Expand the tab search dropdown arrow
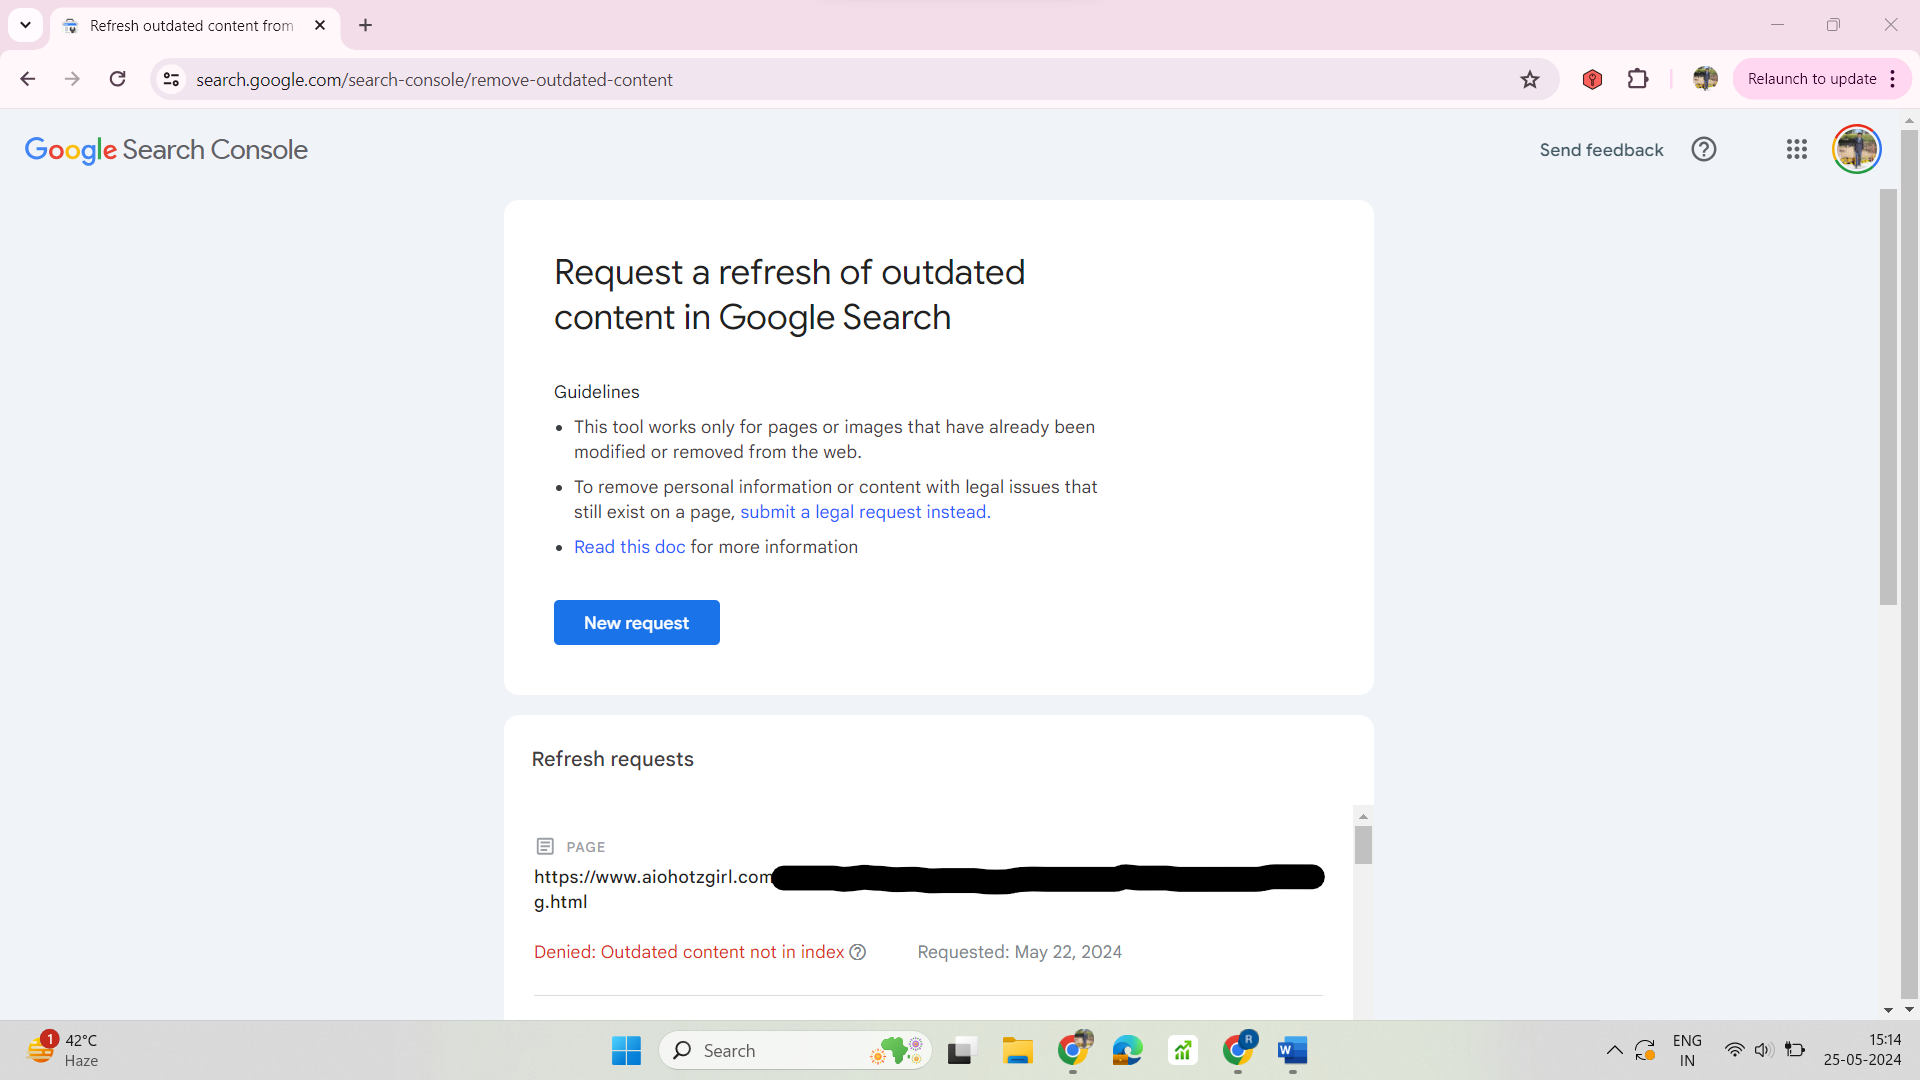This screenshot has height=1080, width=1920. click(x=25, y=25)
